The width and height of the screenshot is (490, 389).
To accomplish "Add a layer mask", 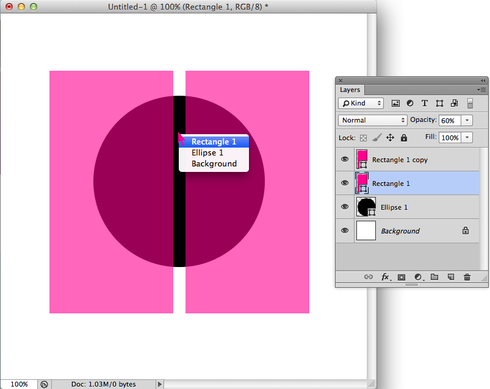I will click(x=402, y=277).
